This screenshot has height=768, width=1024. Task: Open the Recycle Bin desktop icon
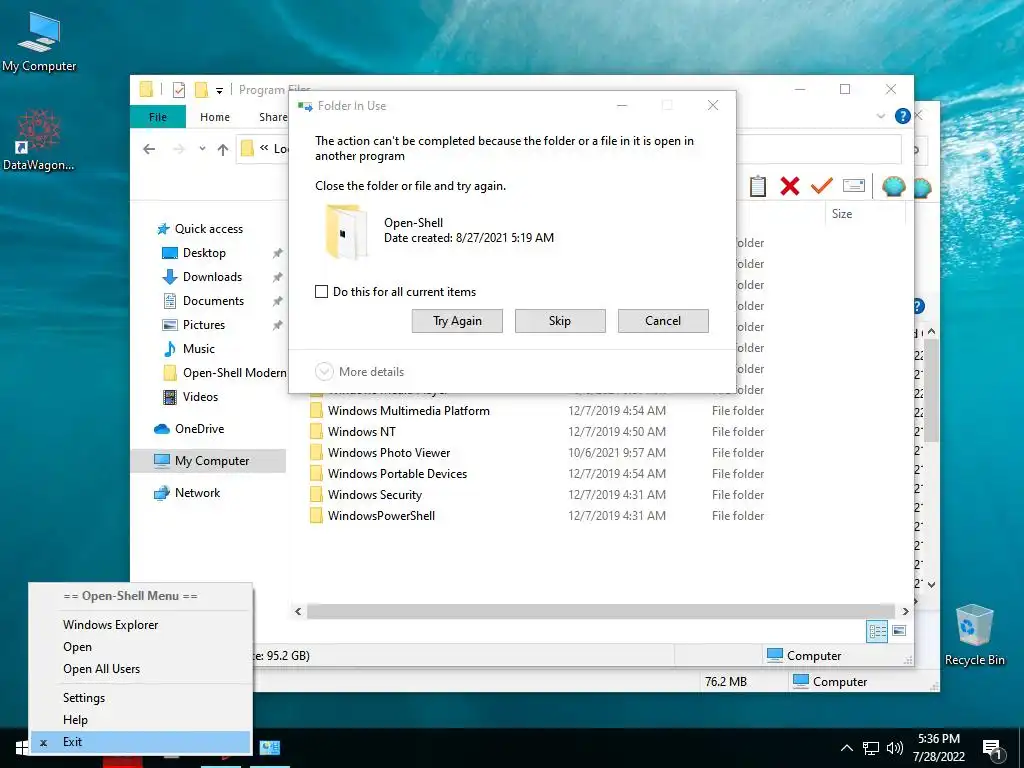[974, 635]
